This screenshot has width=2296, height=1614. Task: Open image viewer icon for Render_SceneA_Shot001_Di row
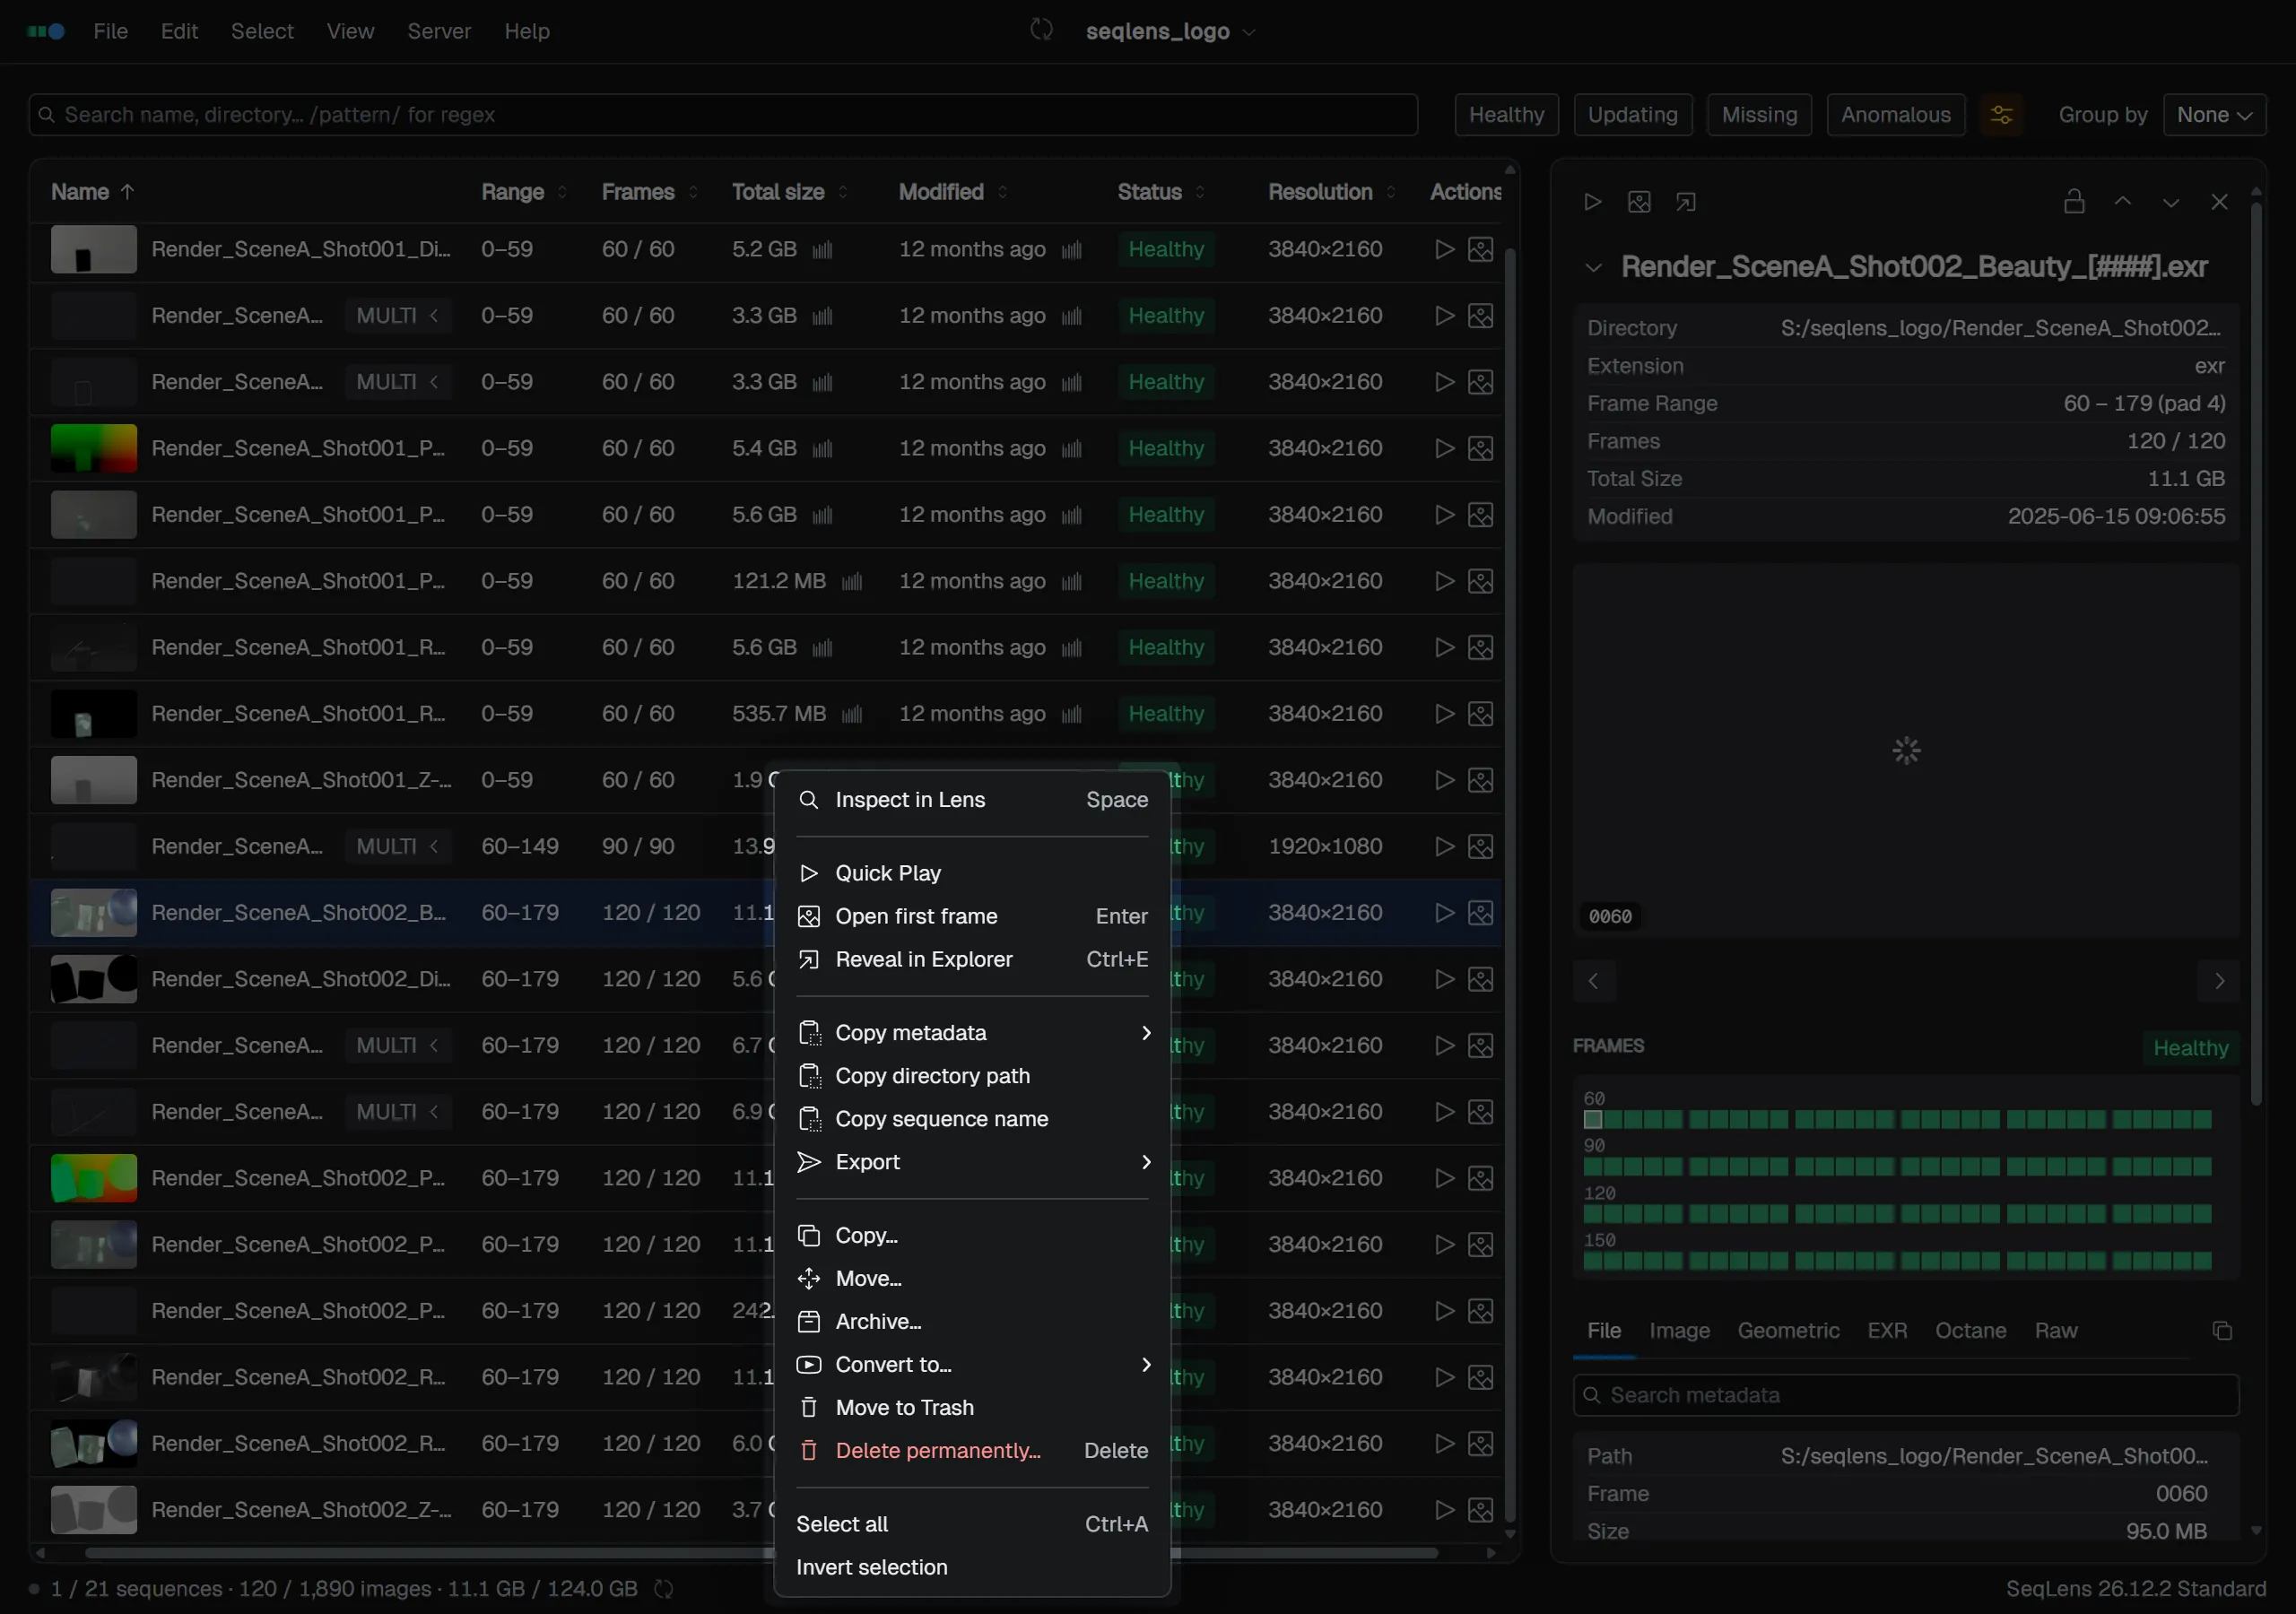[x=1481, y=249]
